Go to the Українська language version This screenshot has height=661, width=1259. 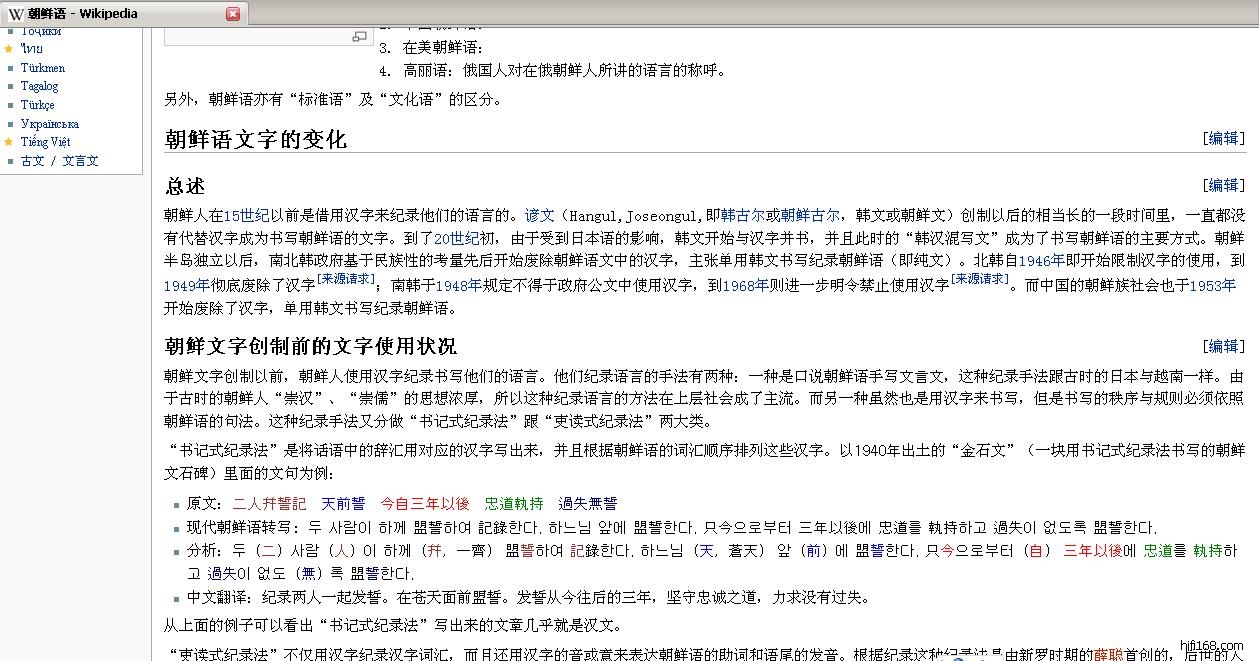click(x=50, y=124)
